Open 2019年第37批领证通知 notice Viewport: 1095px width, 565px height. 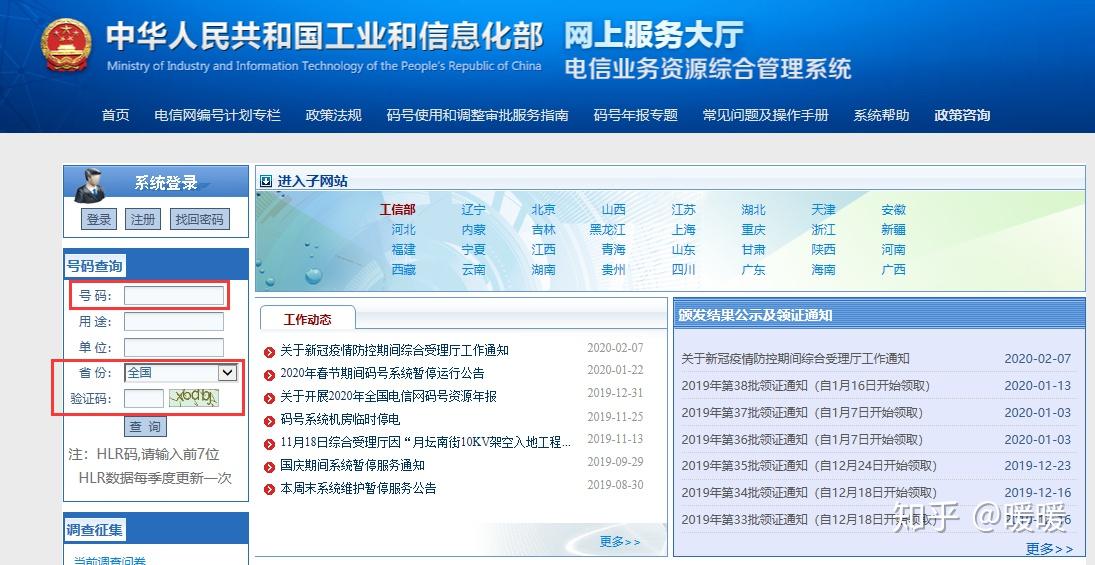pyautogui.click(x=802, y=413)
